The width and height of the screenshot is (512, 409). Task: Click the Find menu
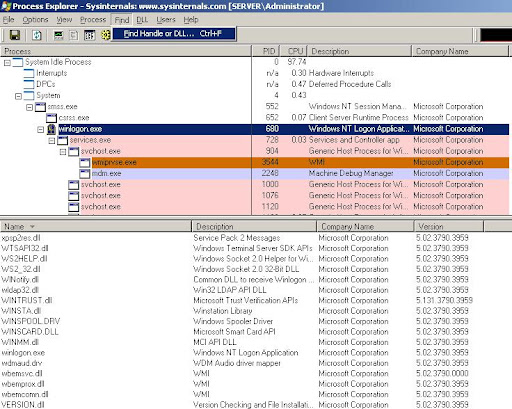coord(122,20)
